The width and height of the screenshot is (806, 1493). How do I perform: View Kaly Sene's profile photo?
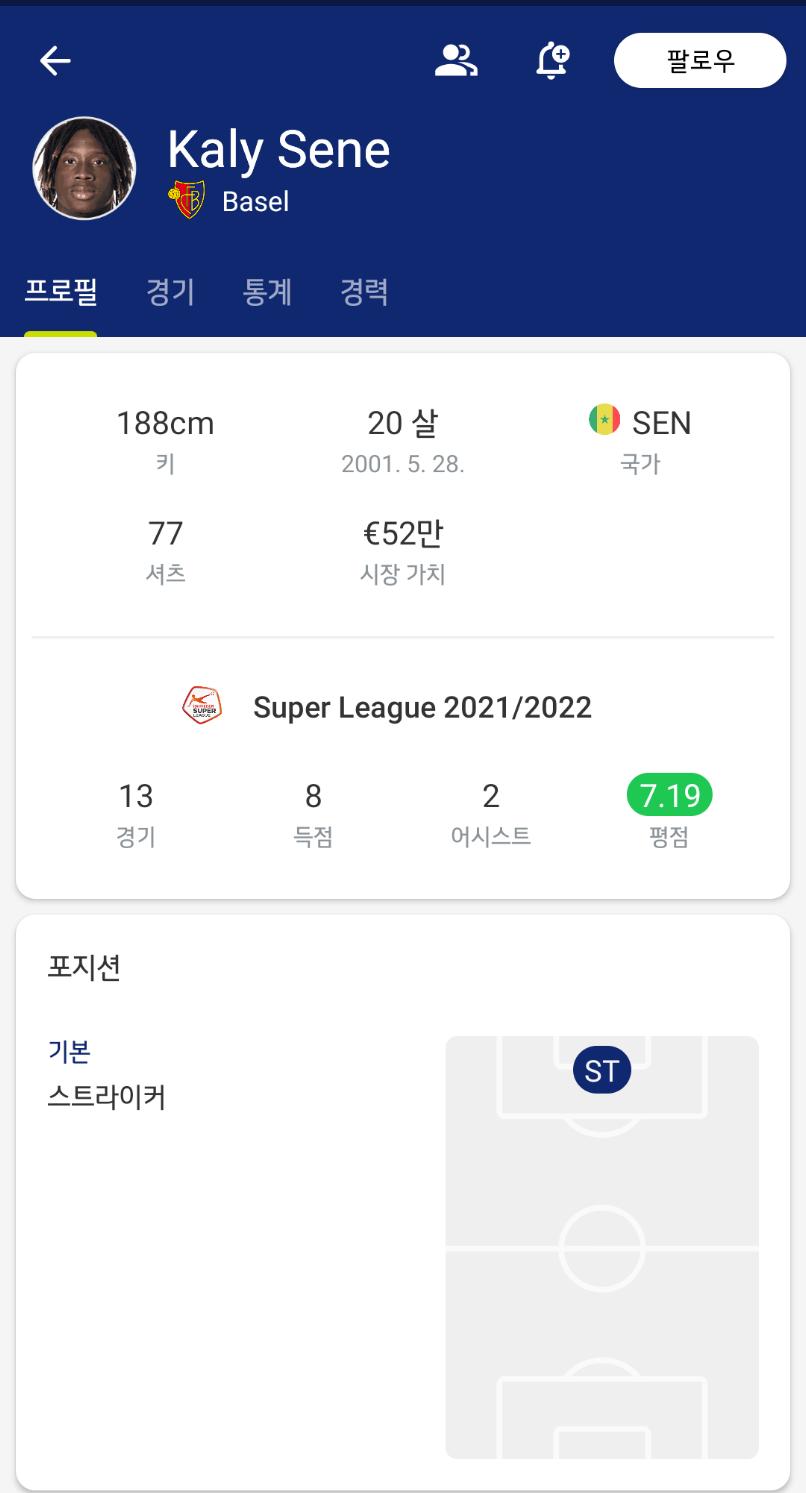84,168
